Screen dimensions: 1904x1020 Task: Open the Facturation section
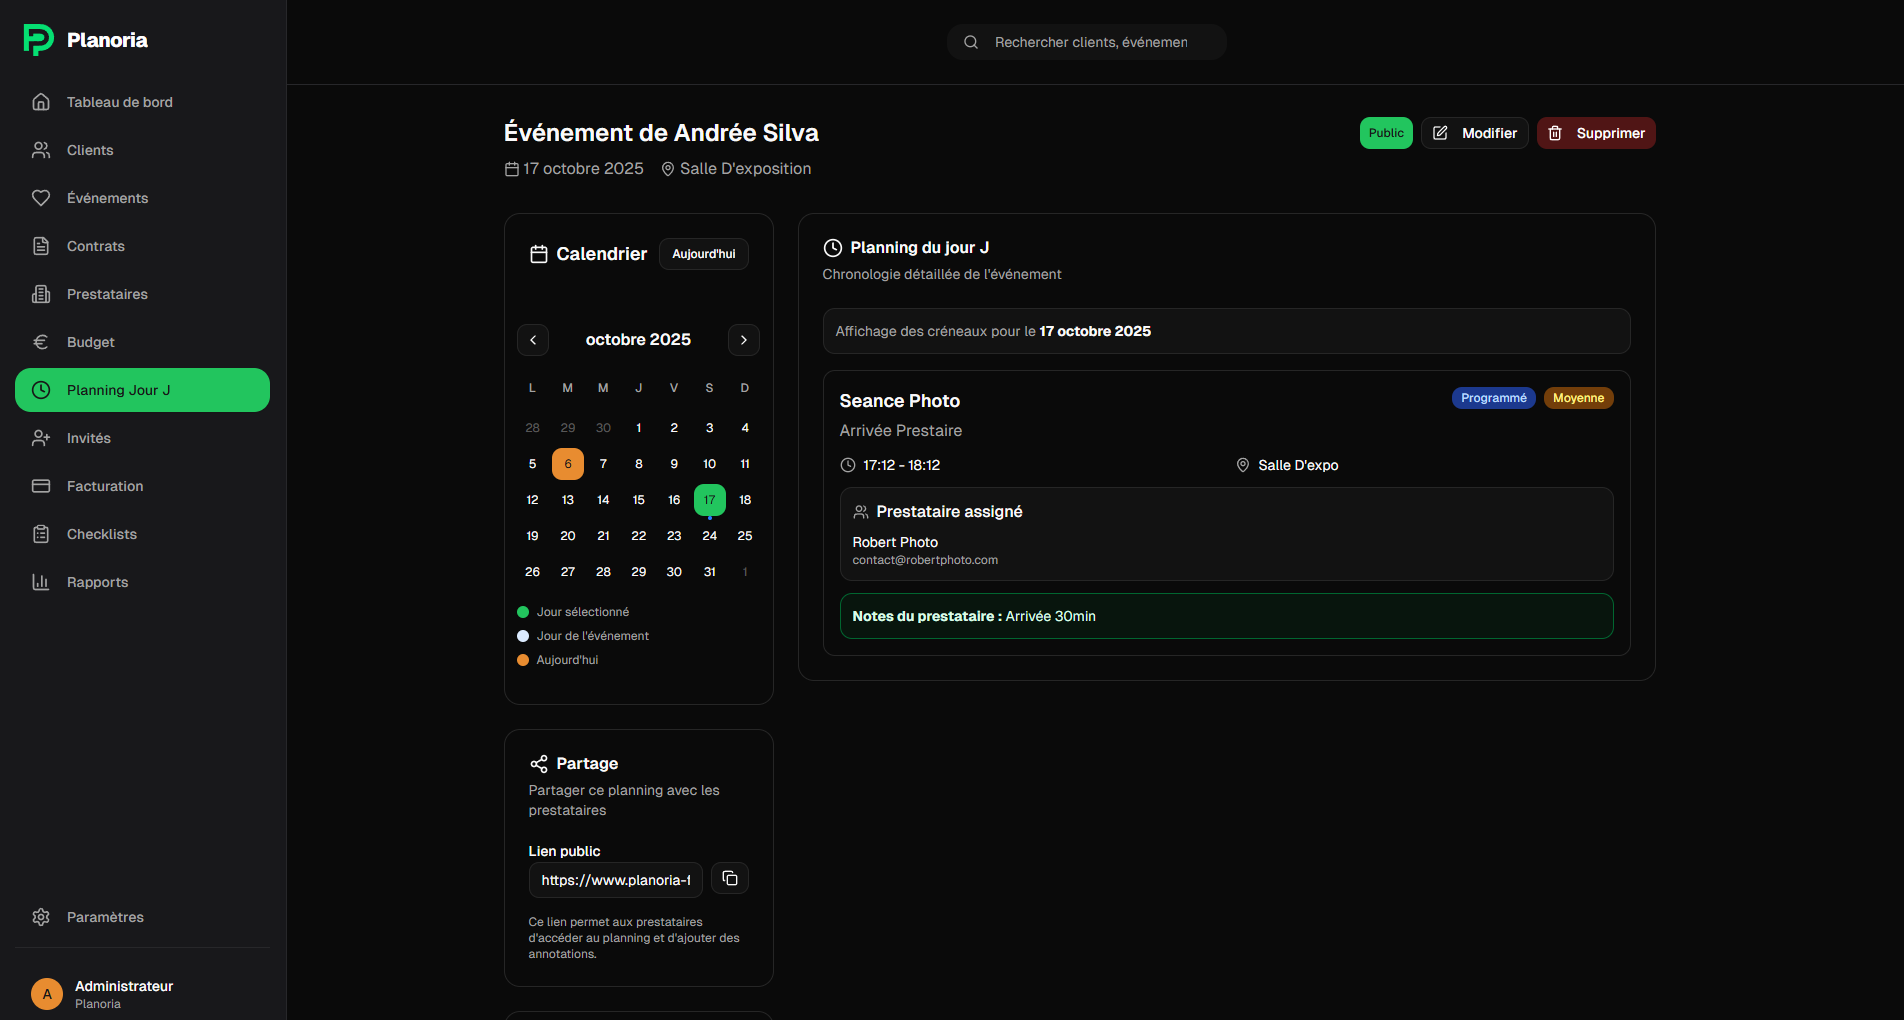pyautogui.click(x=142, y=486)
